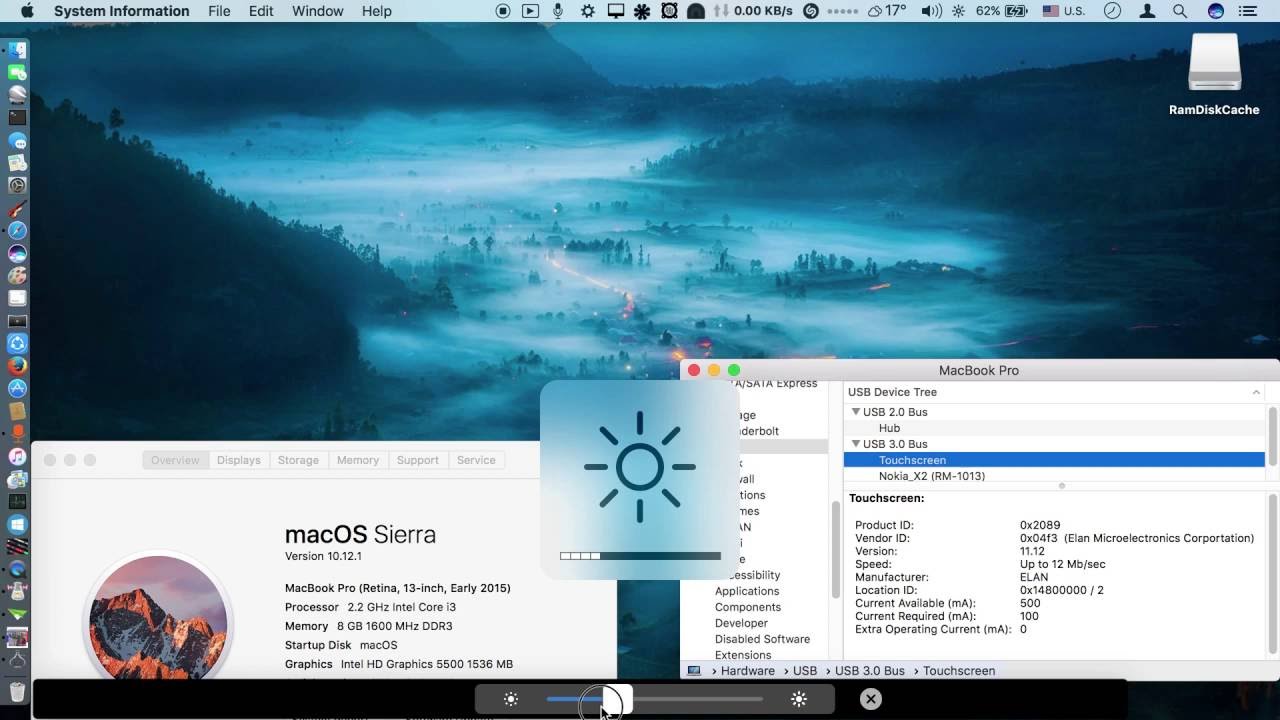Click the Vendor ID value 0x04f3
Viewport: 1280px width, 720px height.
click(x=1040, y=538)
